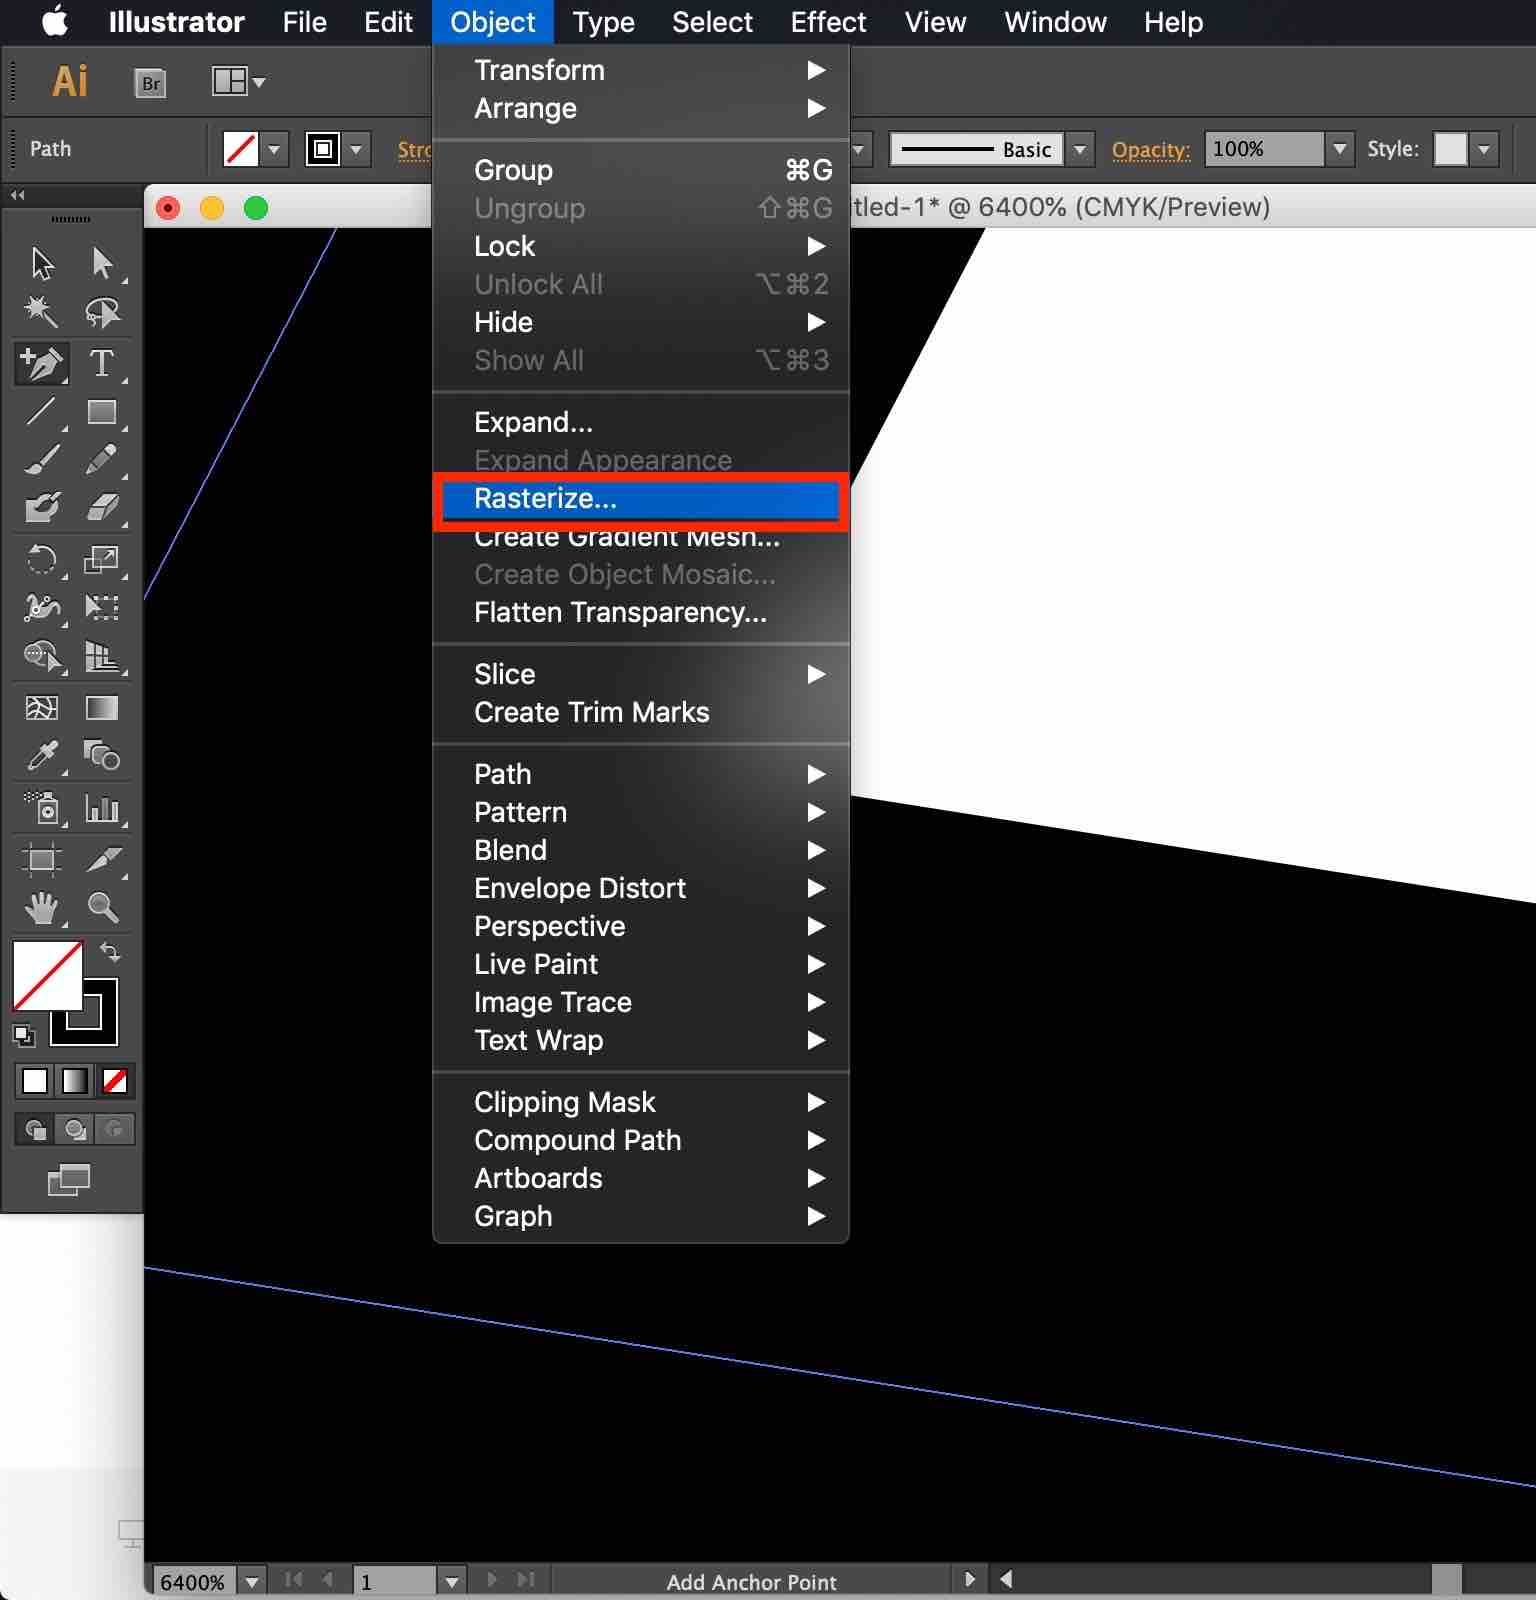Select the Slice tool
This screenshot has width=1536, height=1600.
click(x=102, y=860)
